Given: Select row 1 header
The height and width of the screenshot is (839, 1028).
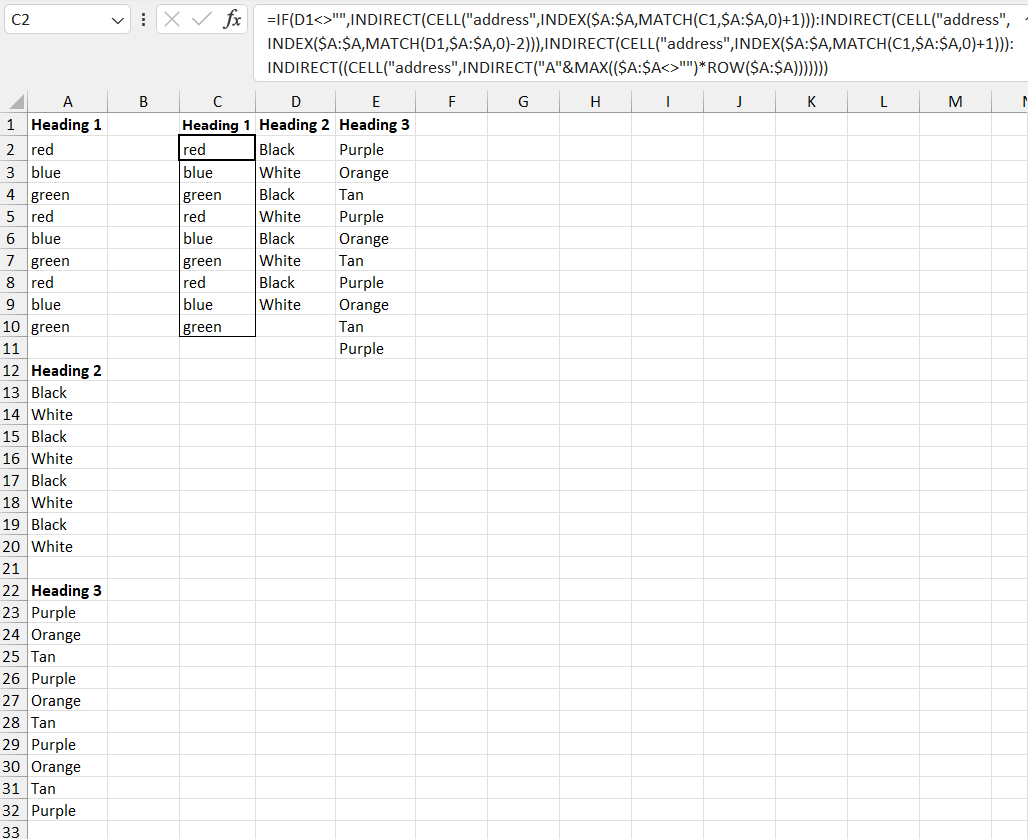Looking at the screenshot, I should click(x=13, y=125).
